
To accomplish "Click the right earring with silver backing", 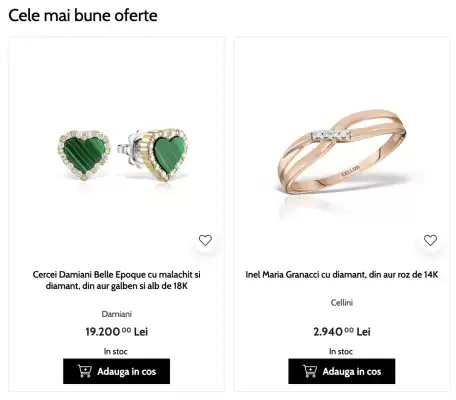I will [x=153, y=155].
